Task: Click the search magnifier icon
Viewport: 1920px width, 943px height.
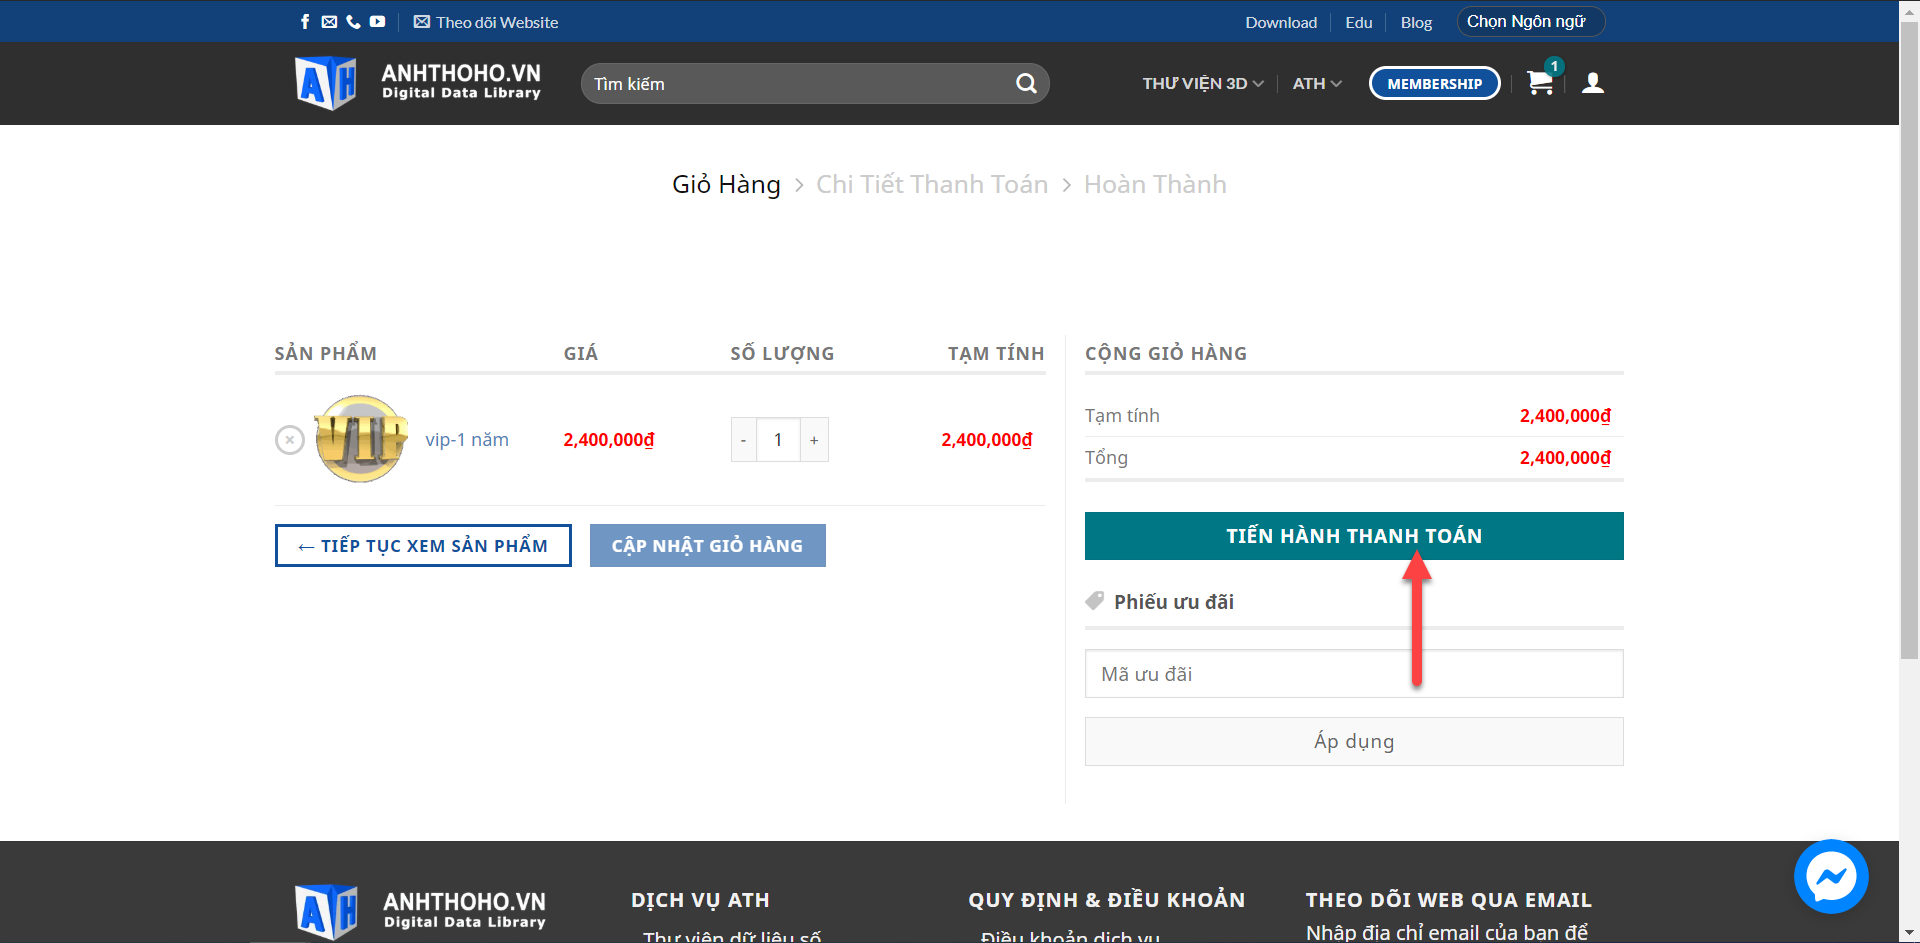Action: point(1026,84)
